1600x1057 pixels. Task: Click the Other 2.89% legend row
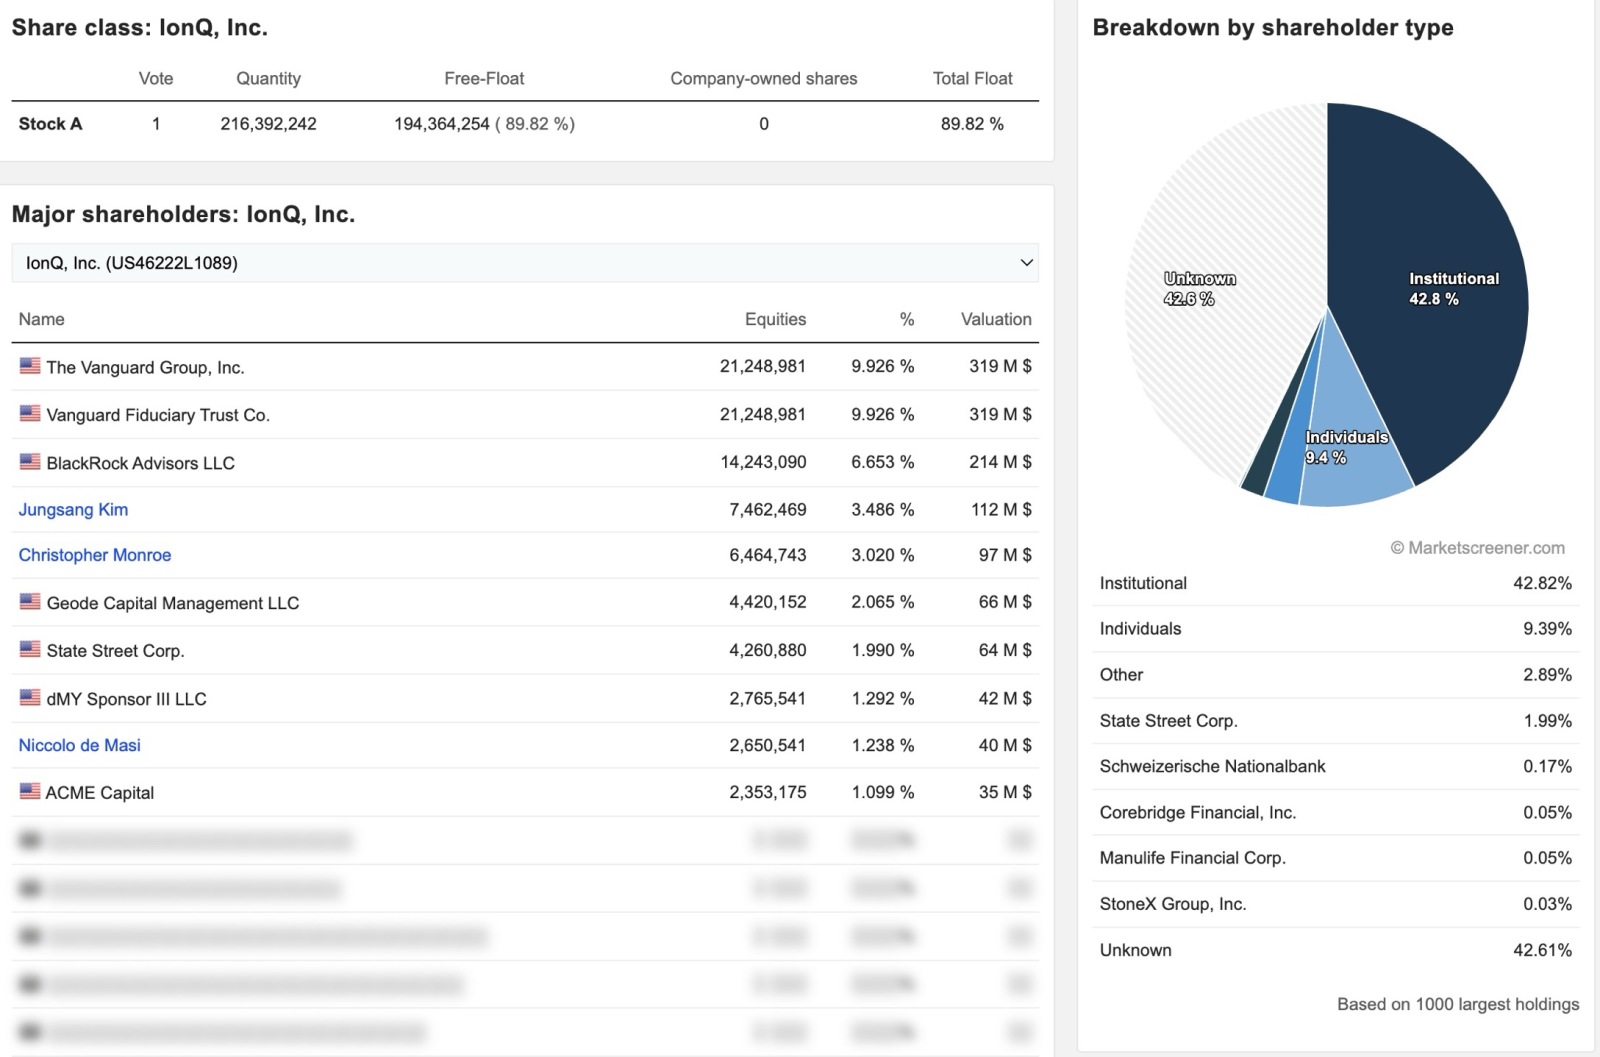click(1335, 674)
